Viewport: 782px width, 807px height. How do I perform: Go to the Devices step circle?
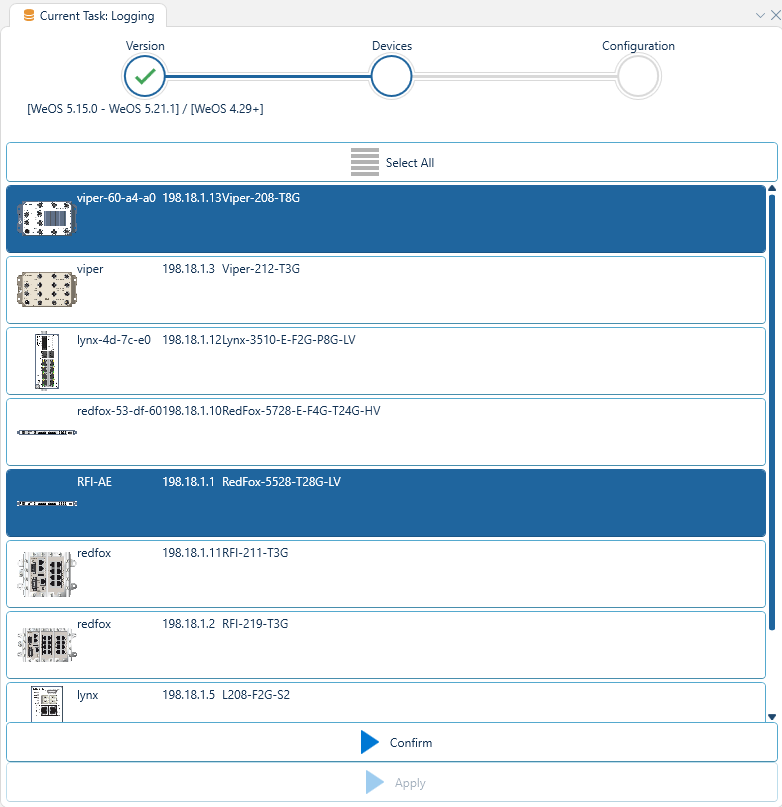click(x=391, y=76)
